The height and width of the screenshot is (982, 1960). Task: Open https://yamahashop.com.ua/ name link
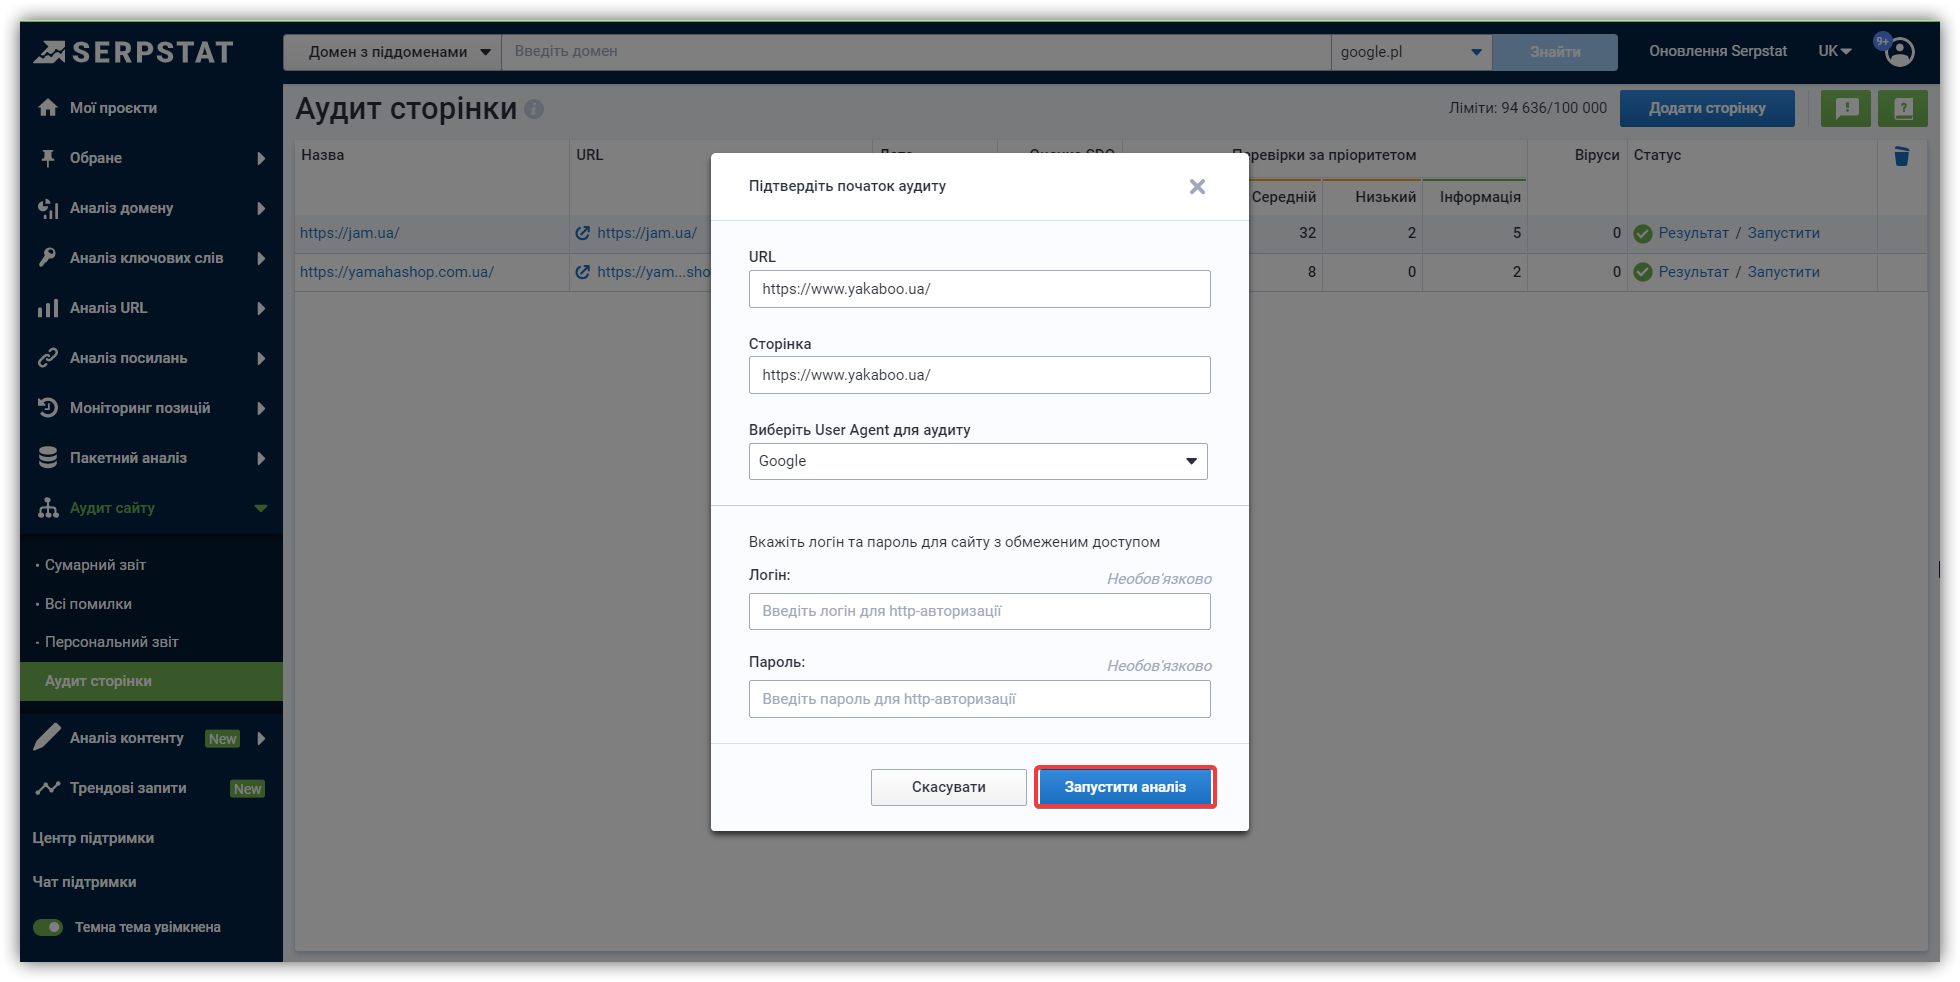click(x=397, y=272)
